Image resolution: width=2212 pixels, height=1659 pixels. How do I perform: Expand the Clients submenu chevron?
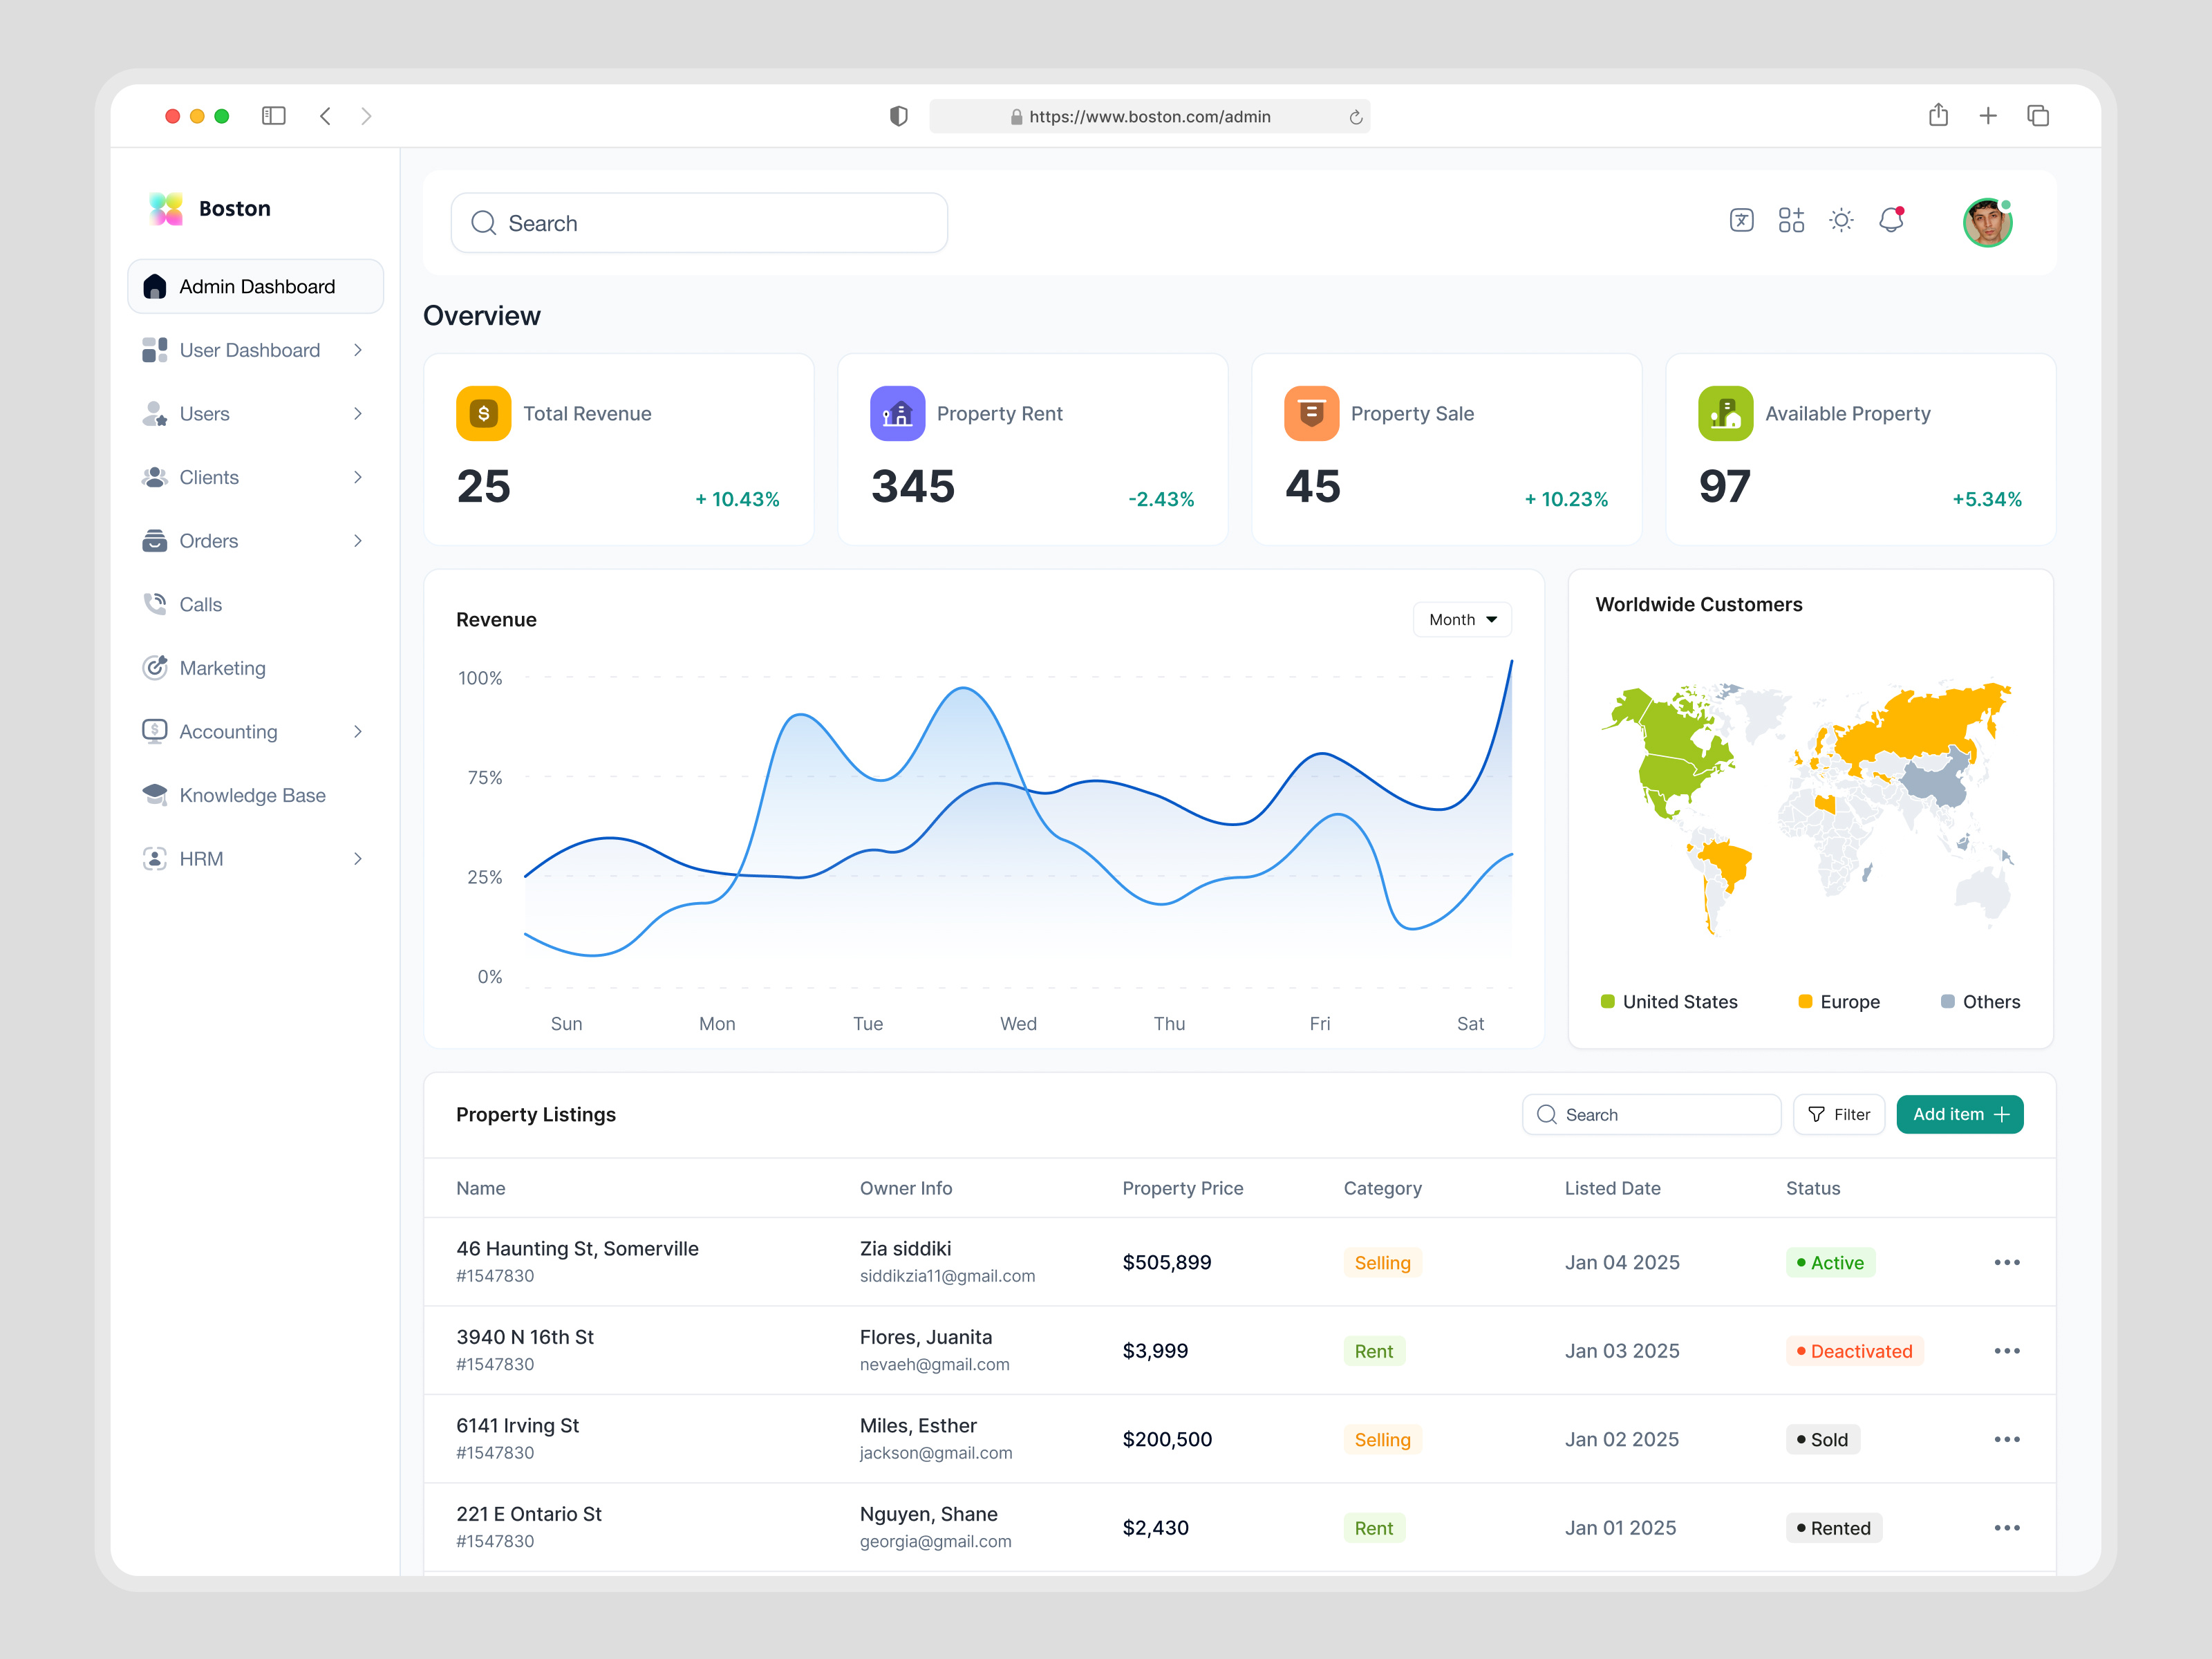(x=358, y=477)
